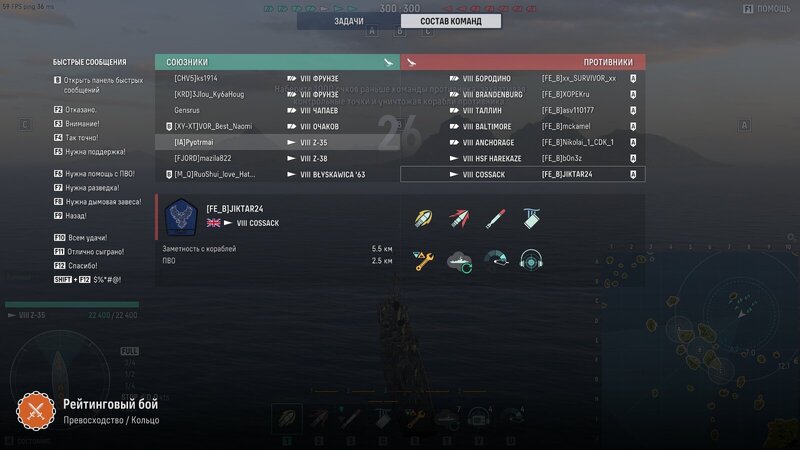800x450 pixels.
Task: Click F1 ПОМОЩЬ help link
Action: (767, 9)
